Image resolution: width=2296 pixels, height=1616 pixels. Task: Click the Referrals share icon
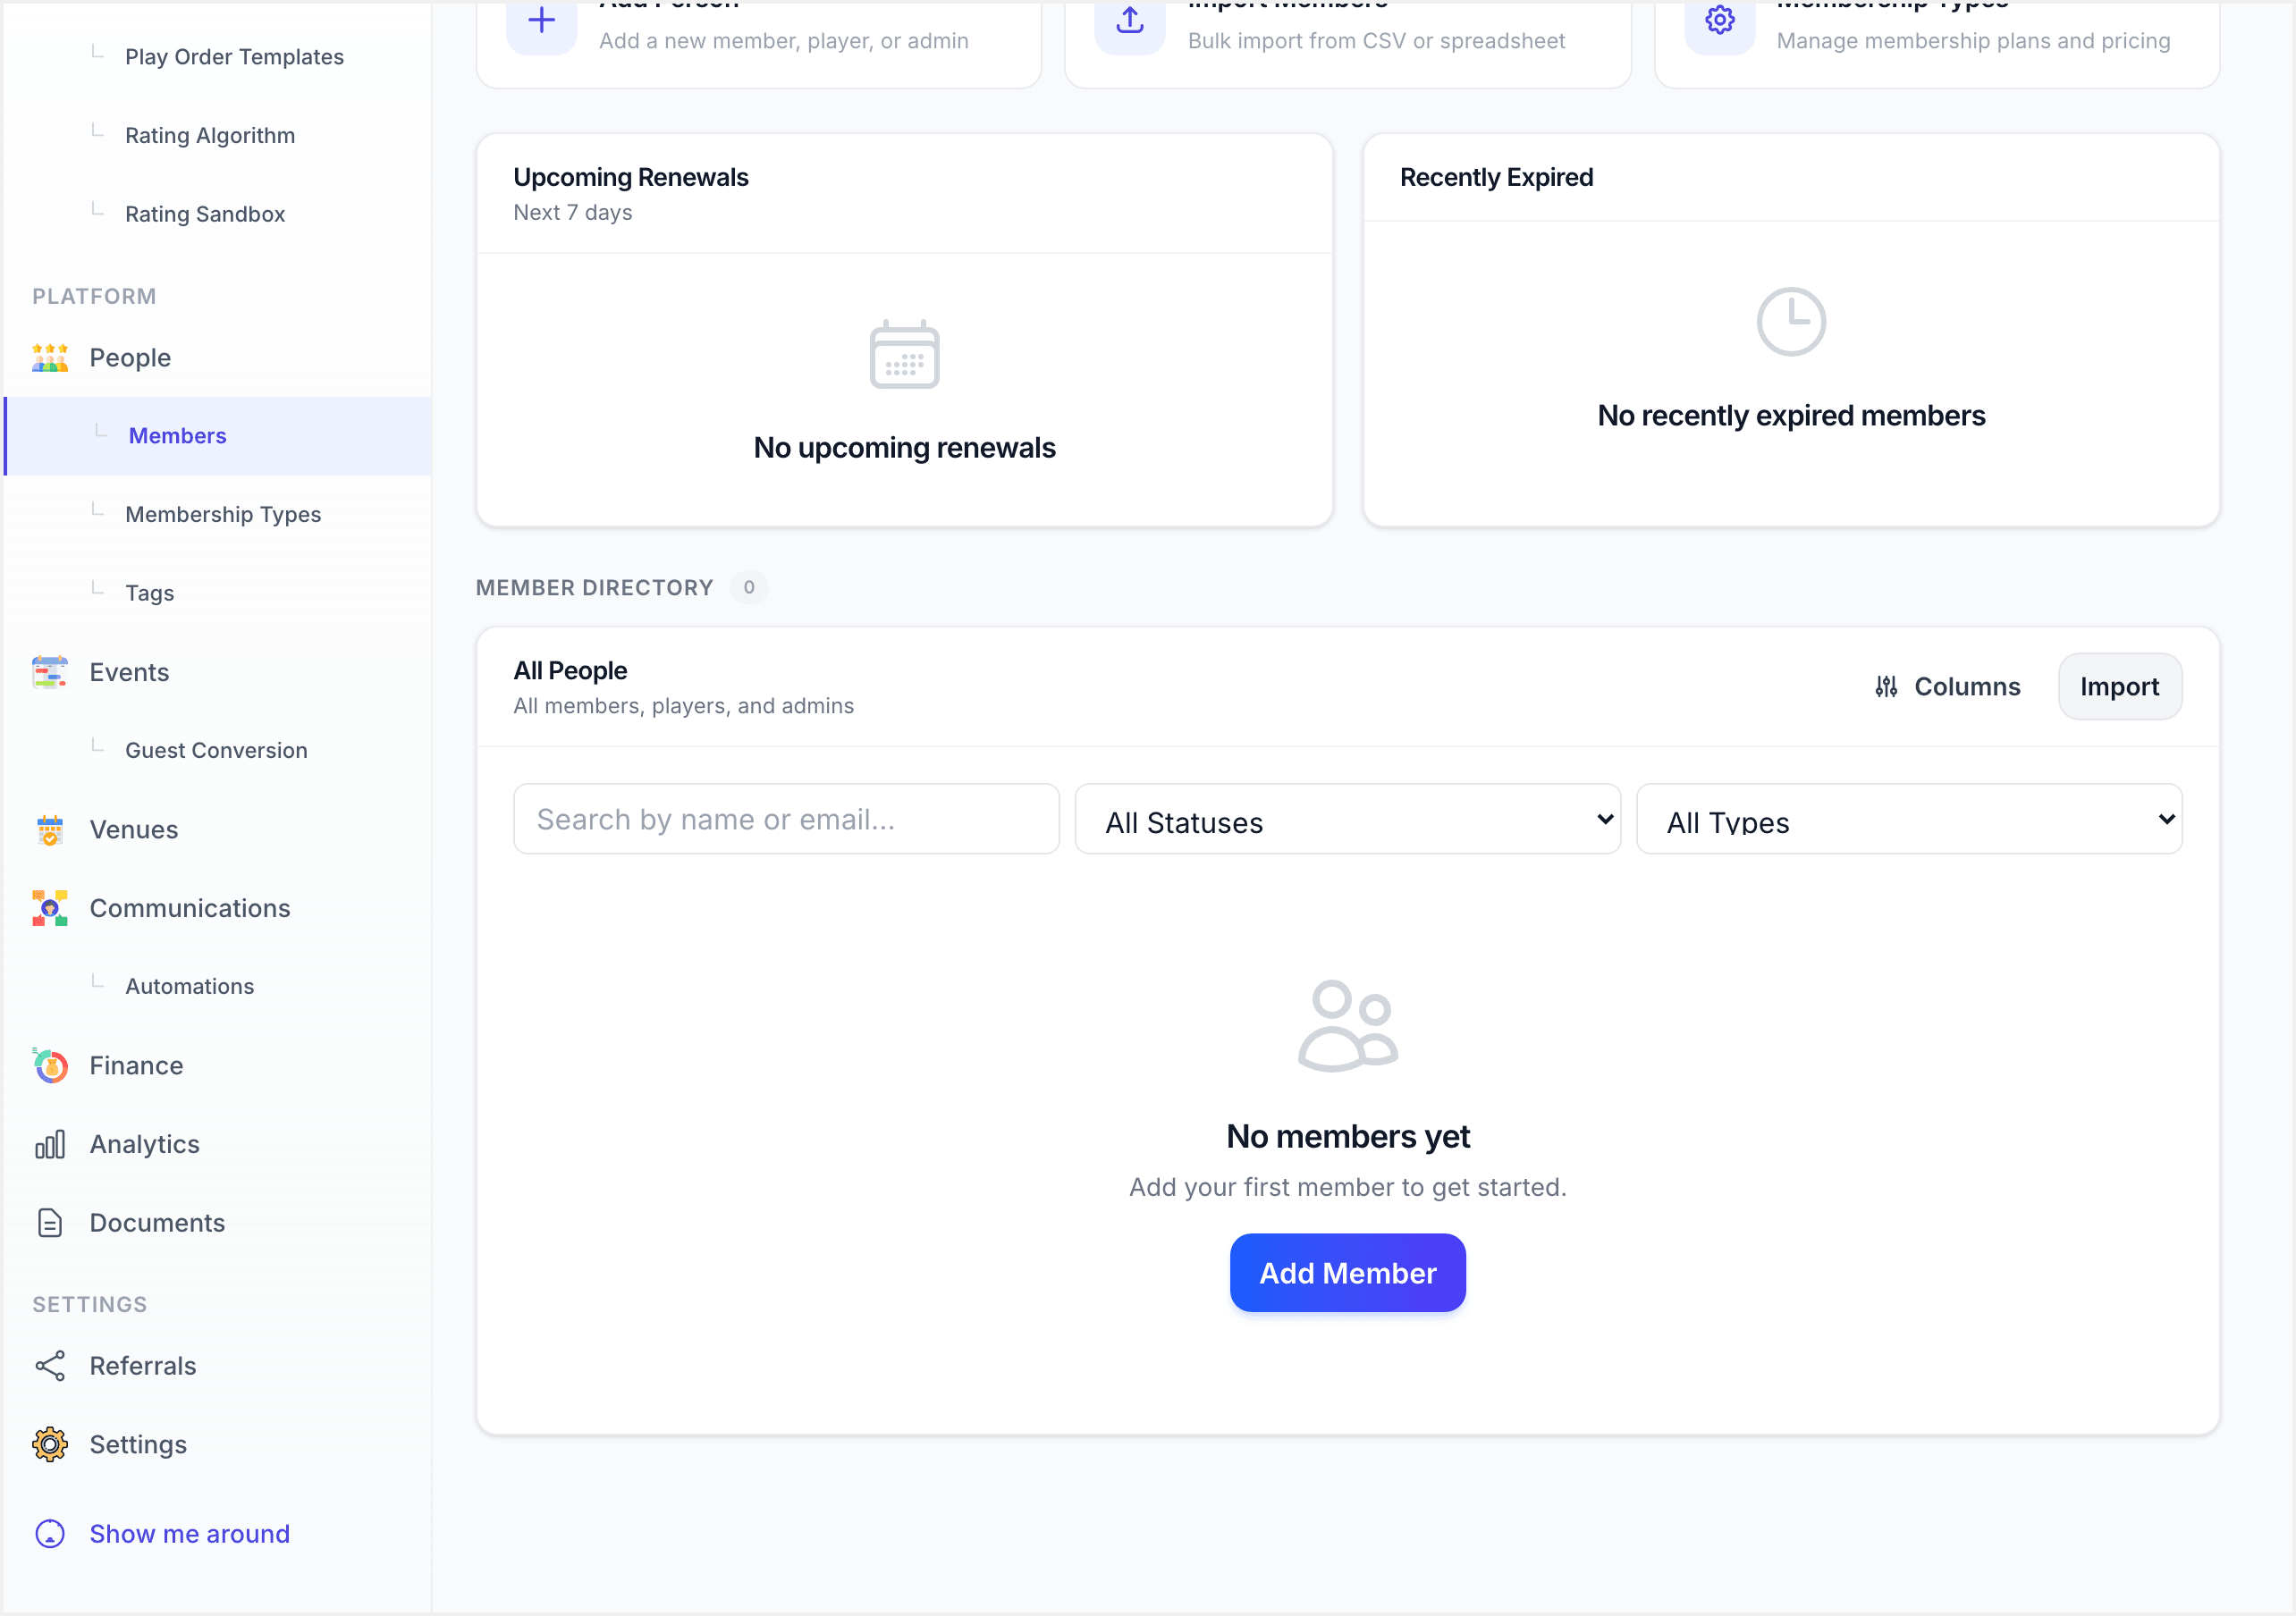(49, 1366)
